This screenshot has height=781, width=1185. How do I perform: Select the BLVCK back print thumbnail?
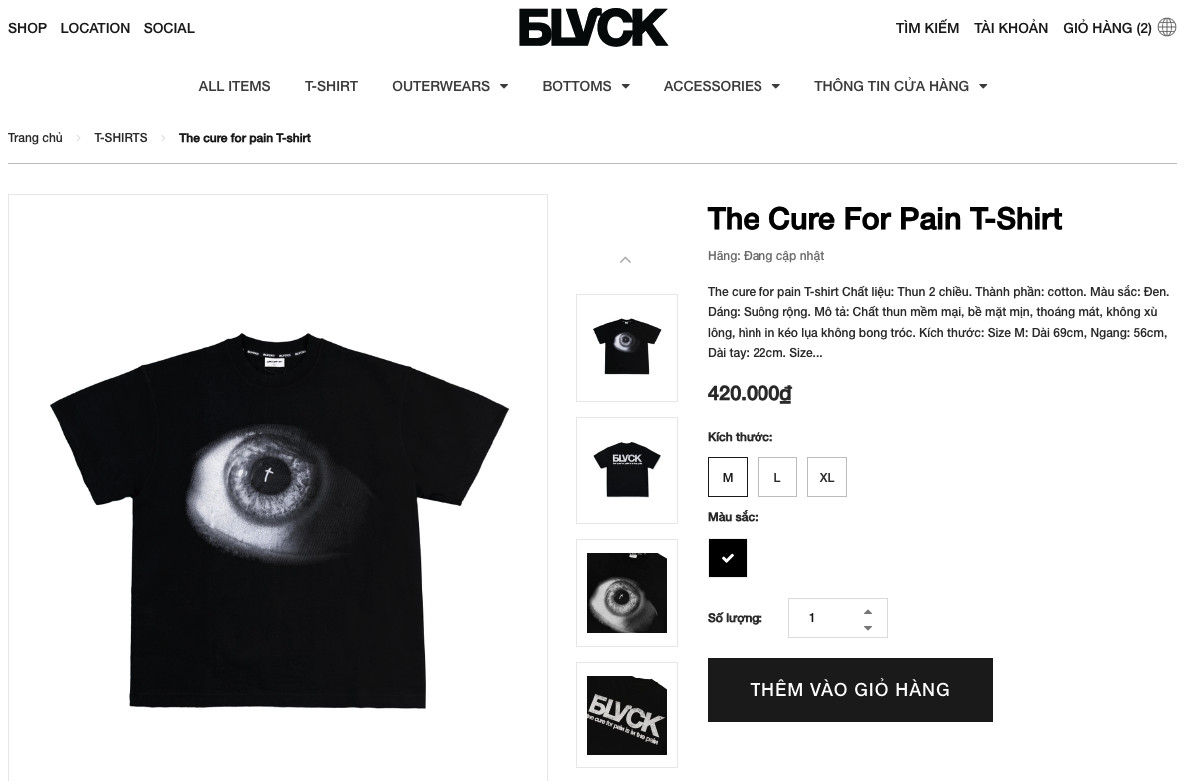click(x=627, y=470)
